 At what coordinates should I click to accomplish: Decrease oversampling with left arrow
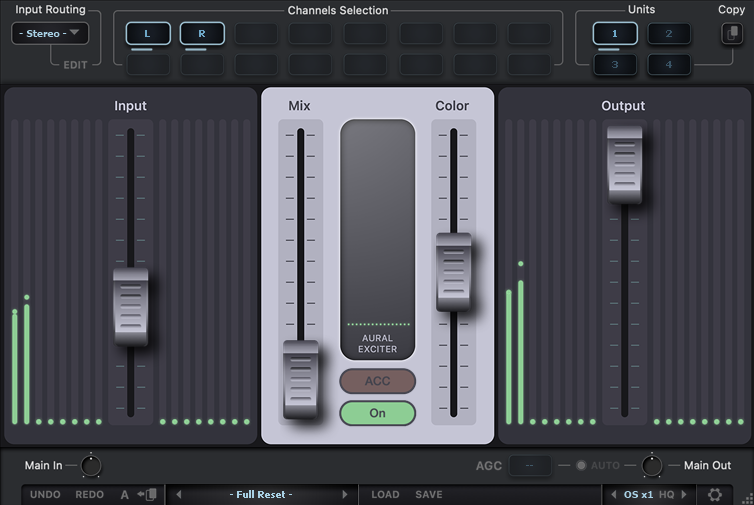point(614,494)
